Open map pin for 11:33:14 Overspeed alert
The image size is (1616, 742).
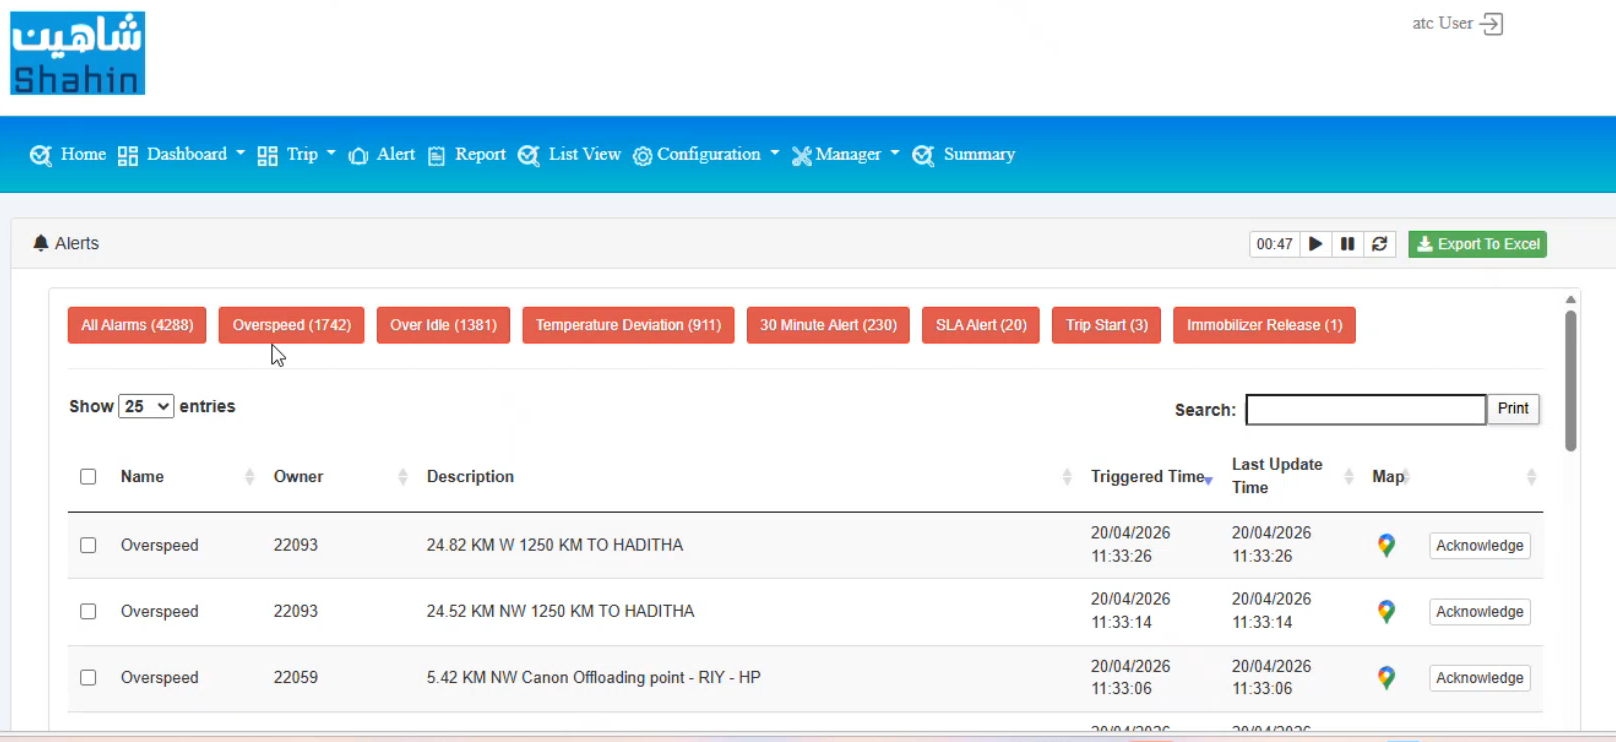(x=1386, y=611)
